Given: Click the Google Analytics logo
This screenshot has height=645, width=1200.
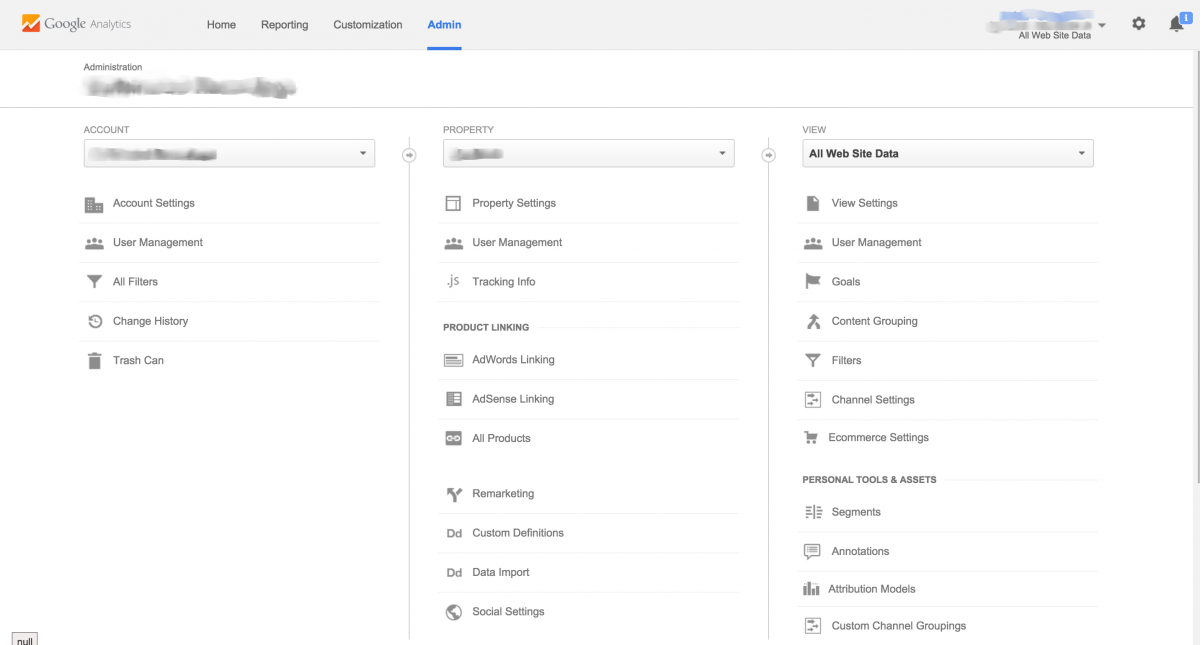Looking at the screenshot, I should [76, 24].
